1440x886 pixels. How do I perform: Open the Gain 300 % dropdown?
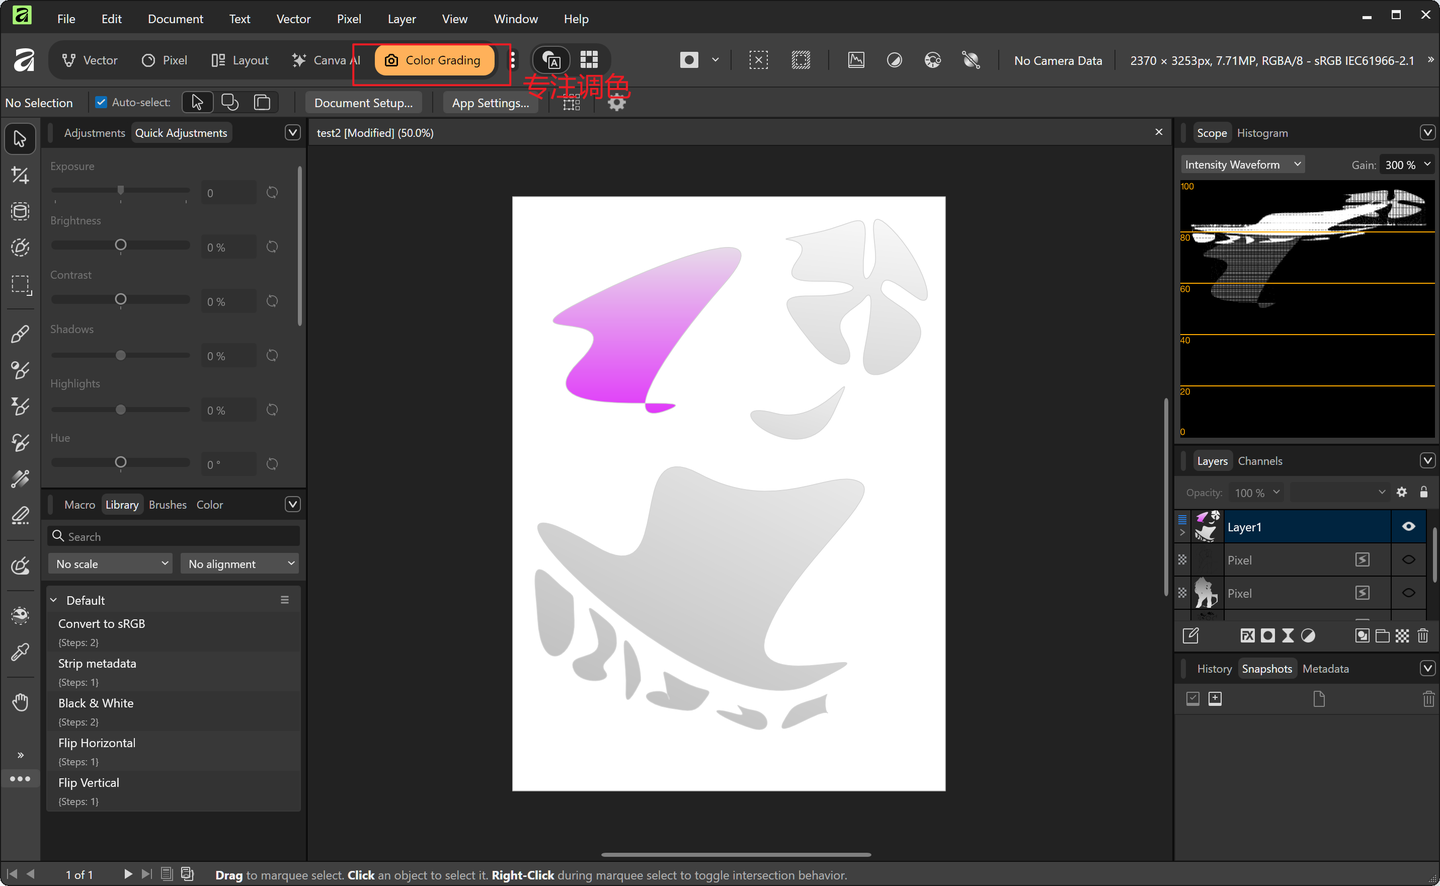(x=1408, y=164)
